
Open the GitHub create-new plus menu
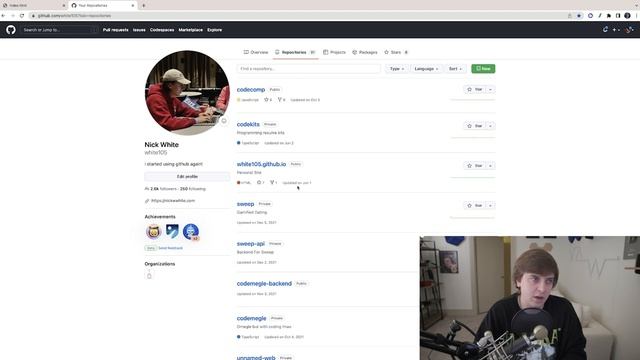616,30
